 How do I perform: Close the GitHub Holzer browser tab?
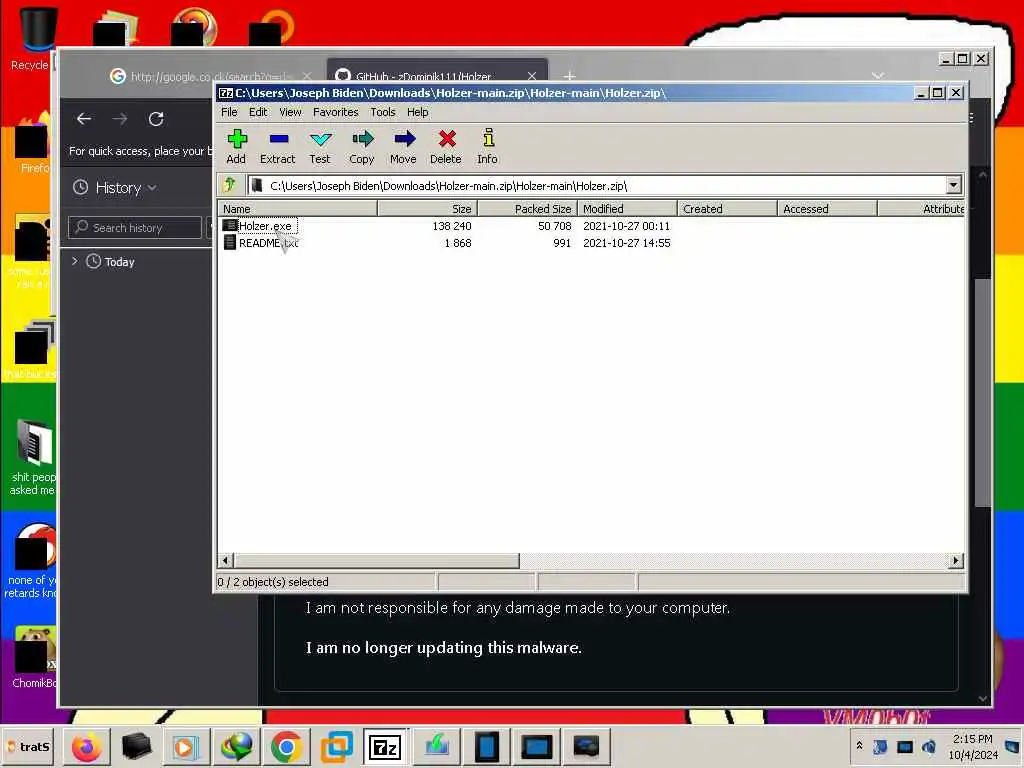532,76
